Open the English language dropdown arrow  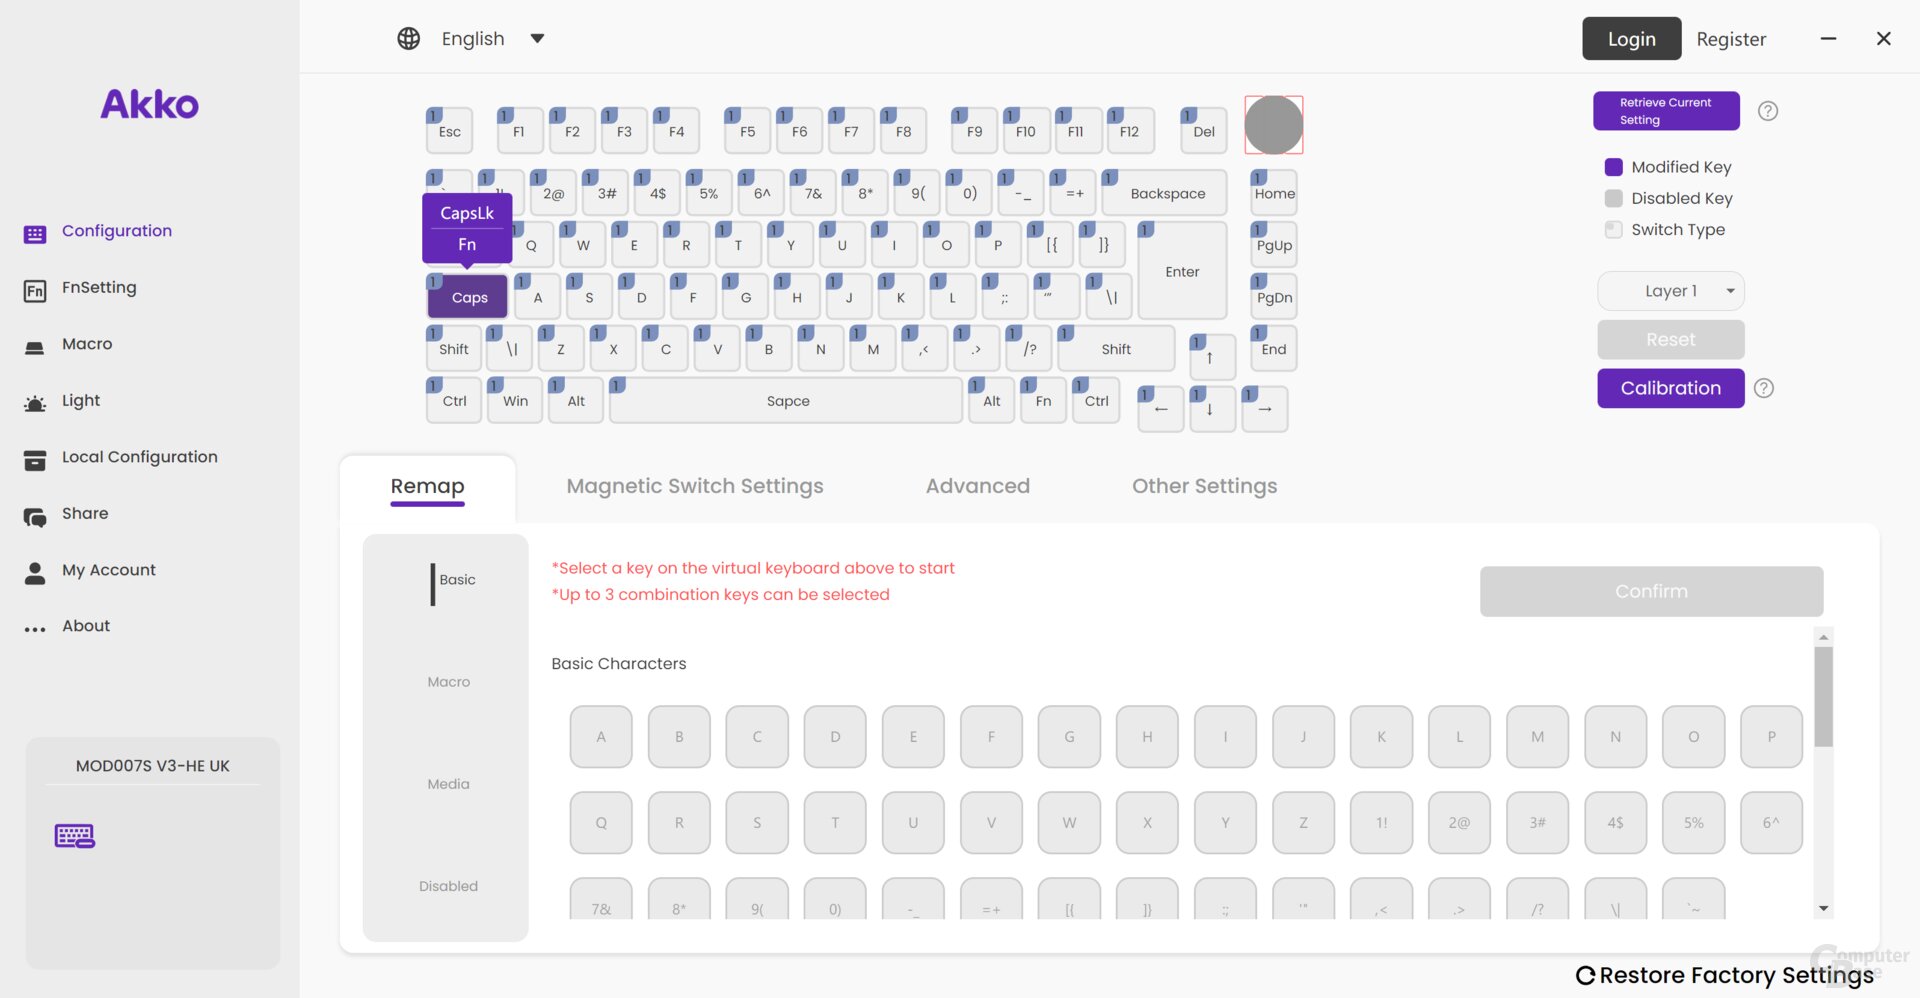[x=537, y=39]
